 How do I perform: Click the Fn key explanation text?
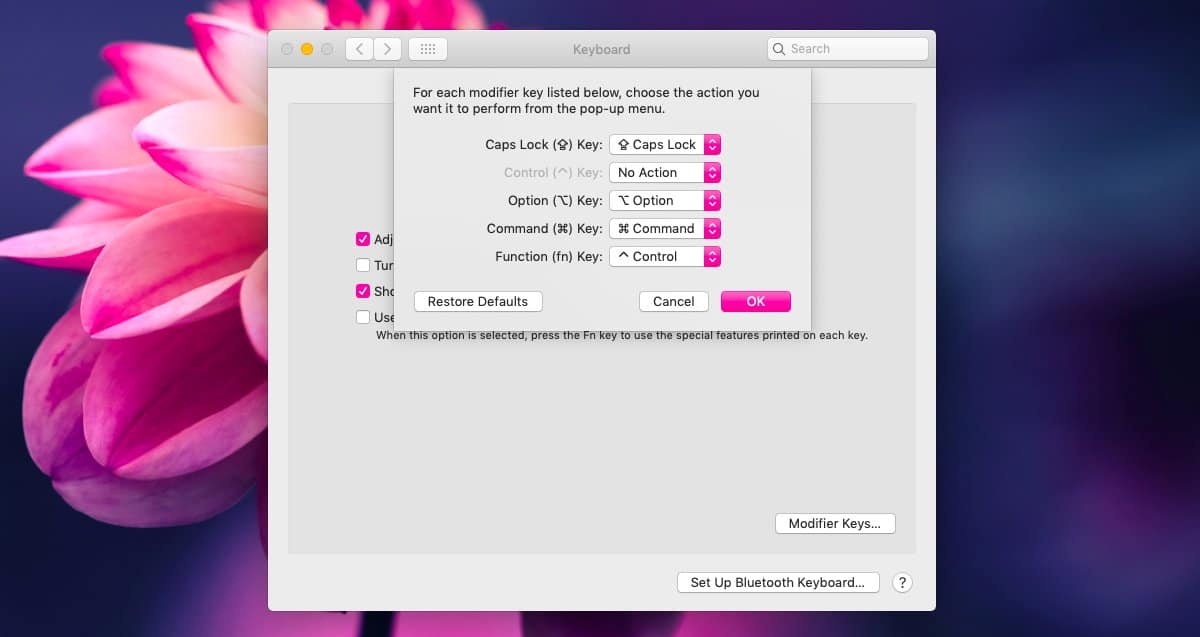click(622, 336)
